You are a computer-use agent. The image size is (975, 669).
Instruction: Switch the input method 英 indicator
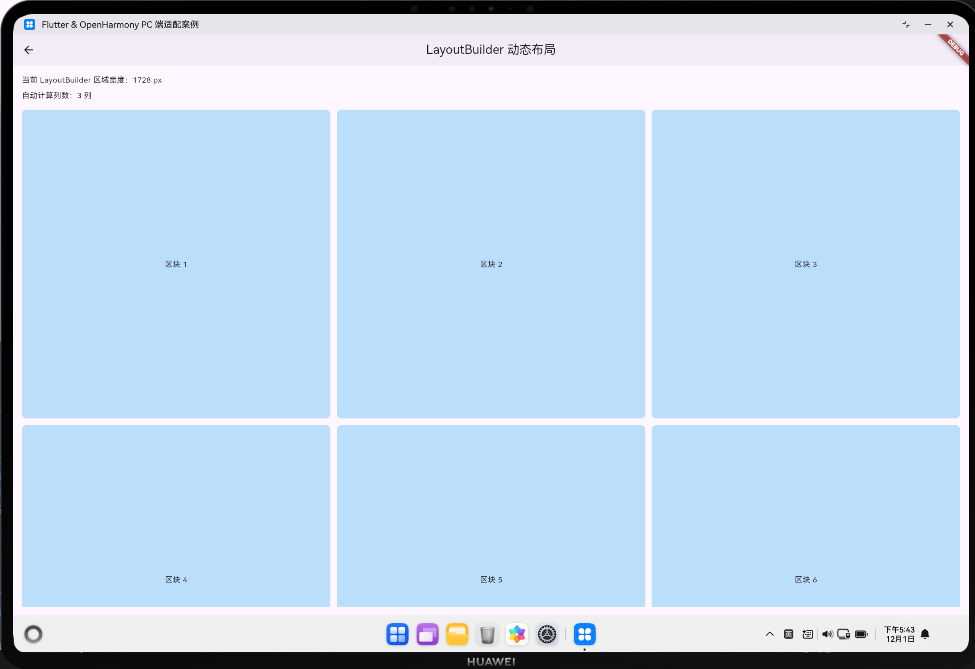tap(788, 634)
